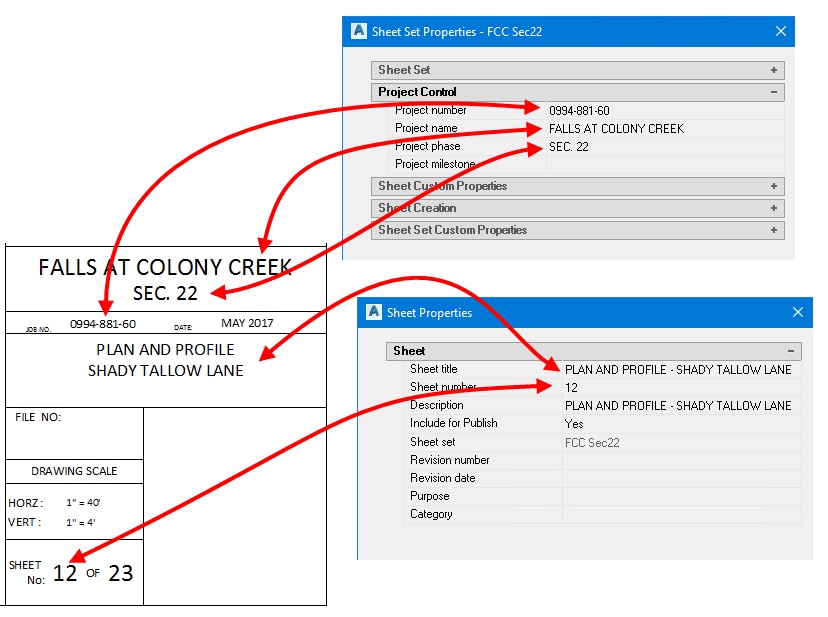Edit the Sheet number value 12

pyautogui.click(x=682, y=387)
